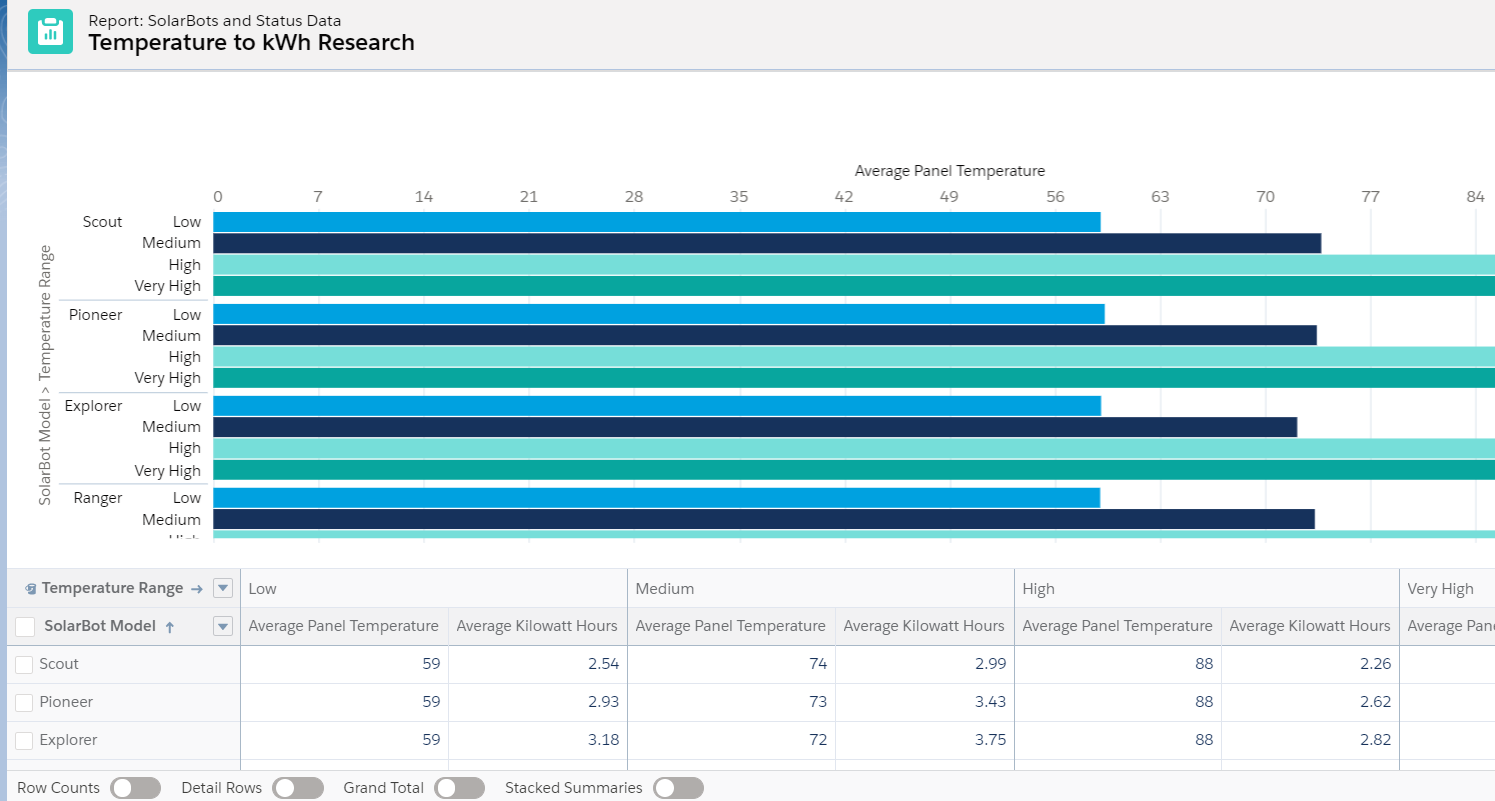Click the Pioneer Low bar in chart

(x=658, y=314)
